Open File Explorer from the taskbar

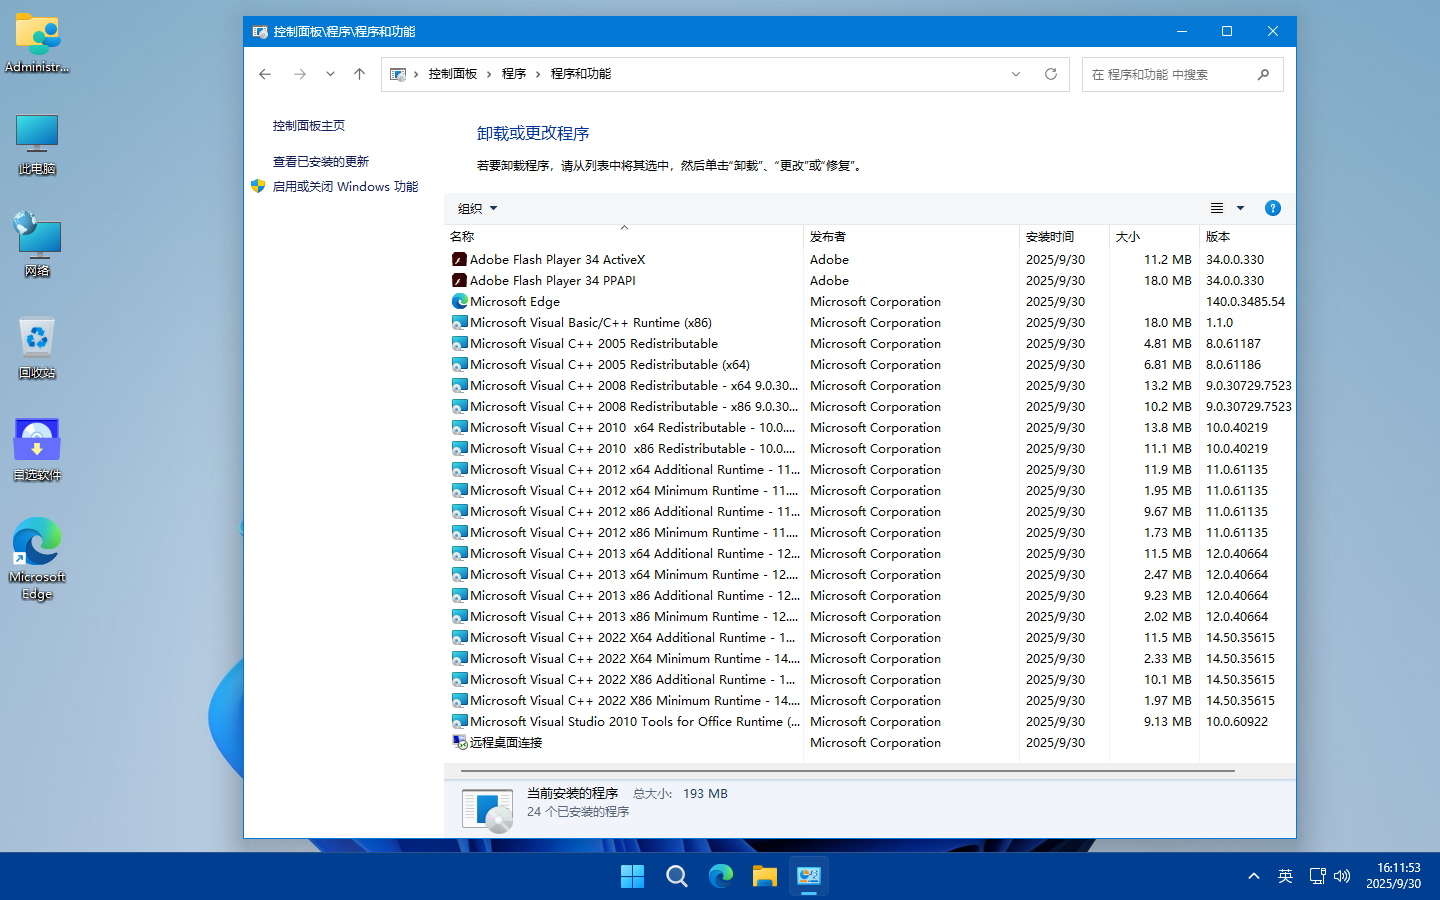click(765, 877)
